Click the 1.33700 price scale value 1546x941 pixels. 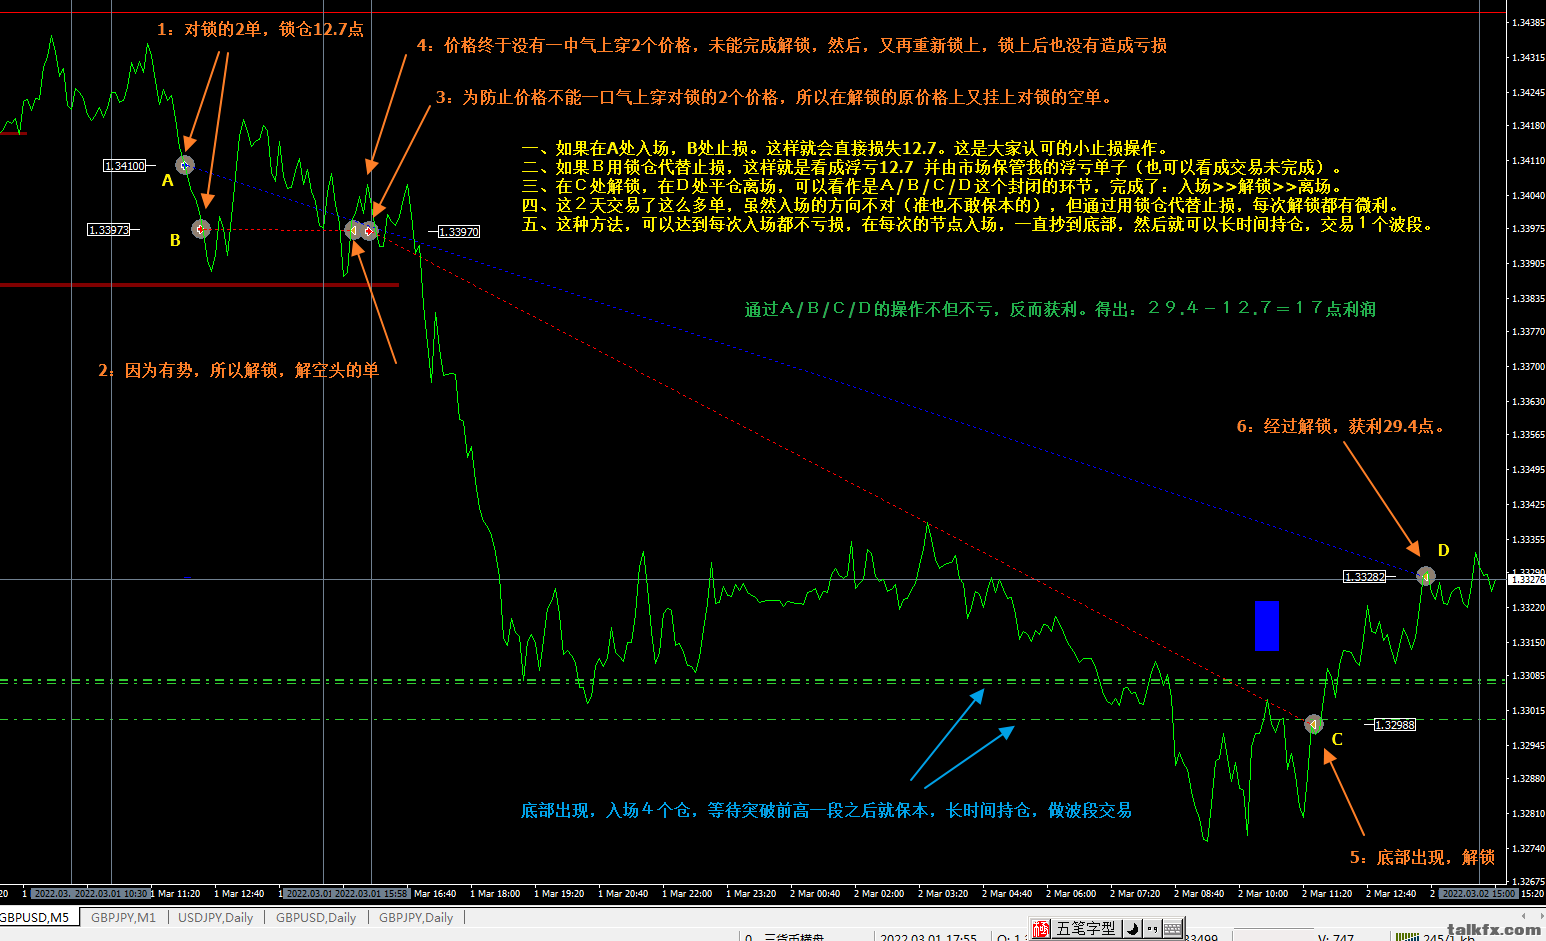click(1527, 367)
